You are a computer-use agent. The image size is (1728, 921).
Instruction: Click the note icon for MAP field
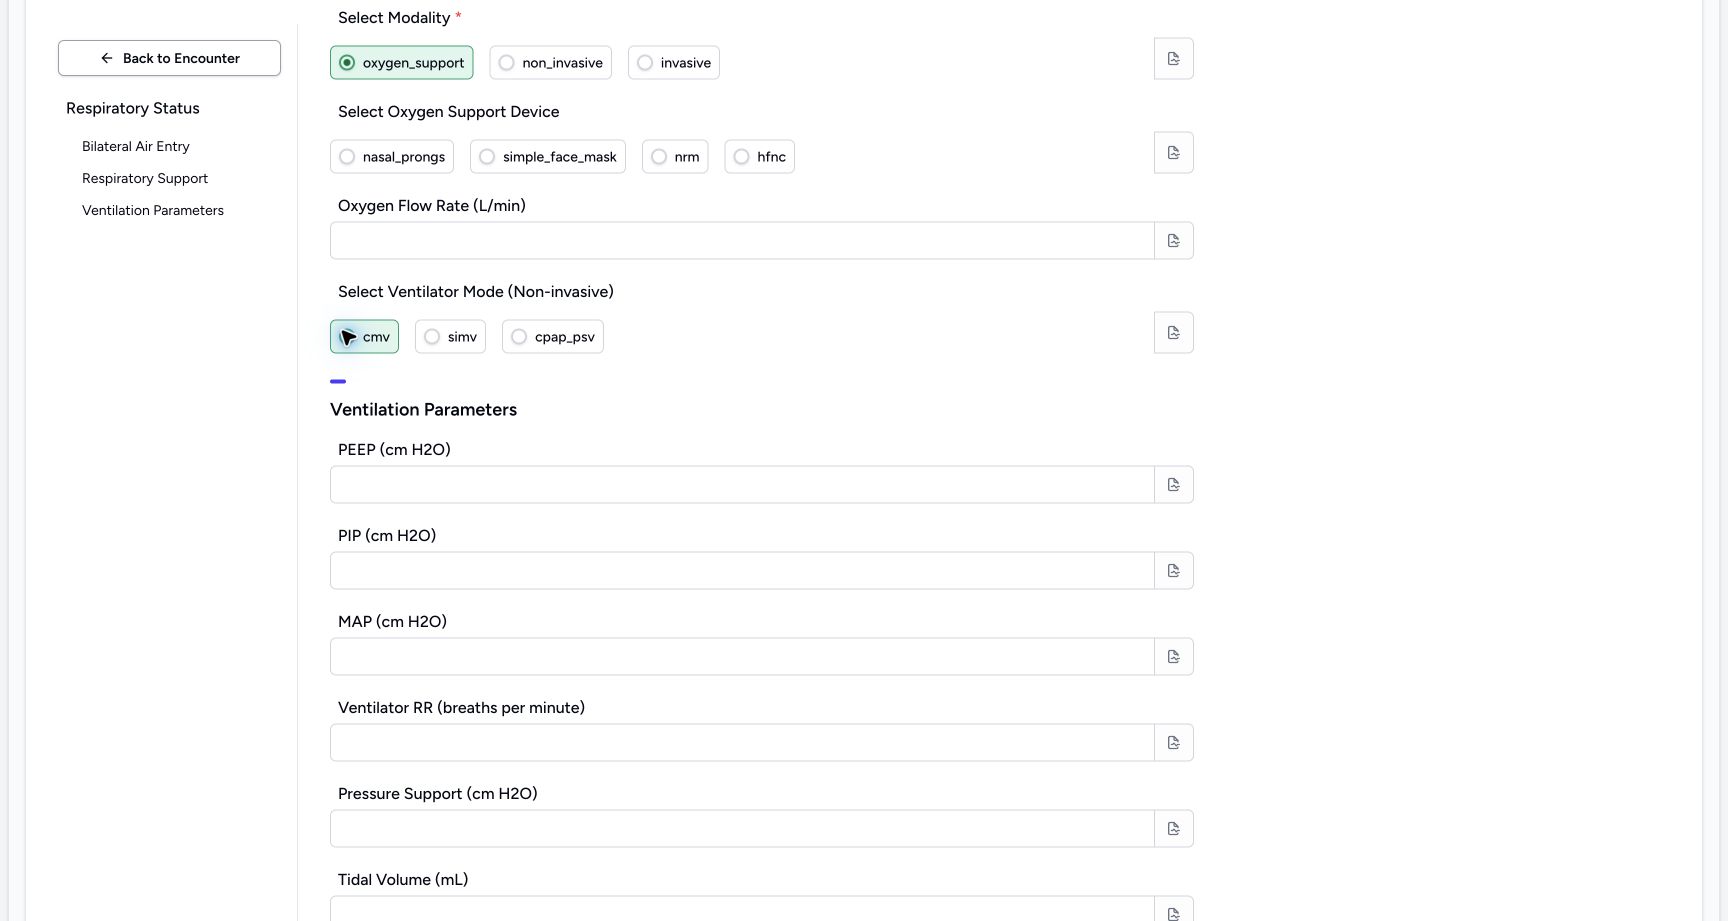[x=1174, y=657]
